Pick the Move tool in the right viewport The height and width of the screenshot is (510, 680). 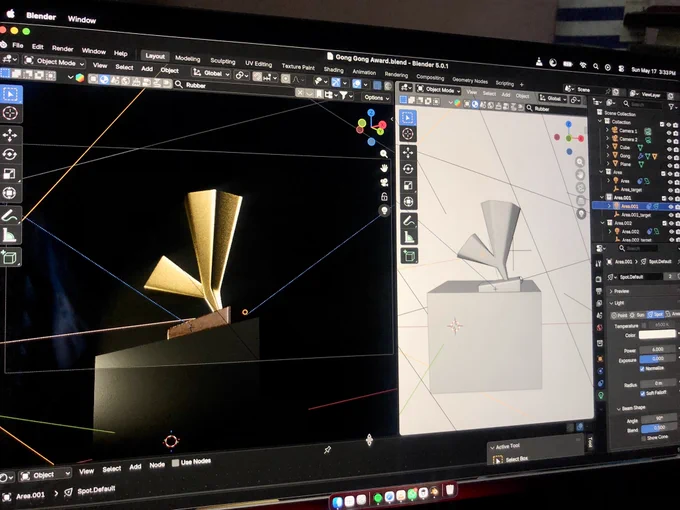click(x=408, y=152)
